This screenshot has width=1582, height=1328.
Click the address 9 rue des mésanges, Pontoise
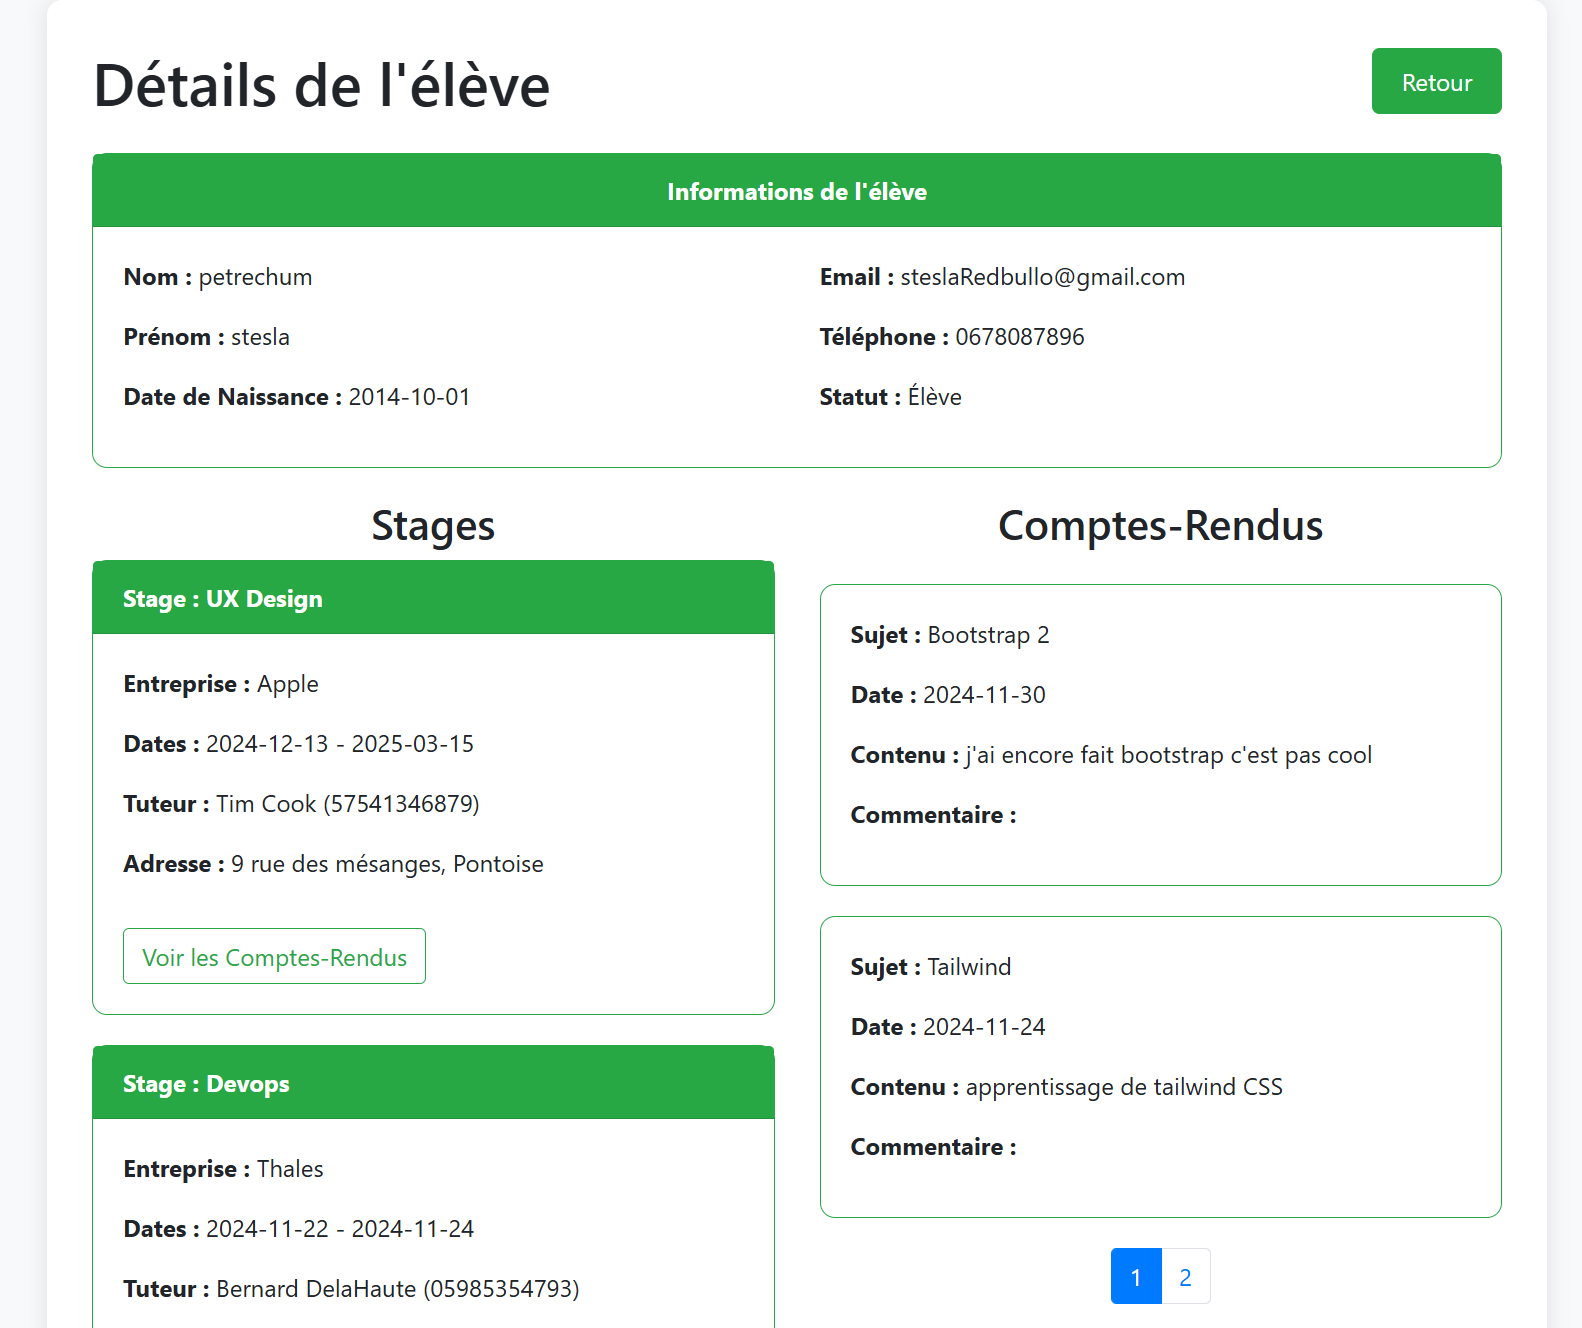(x=387, y=864)
